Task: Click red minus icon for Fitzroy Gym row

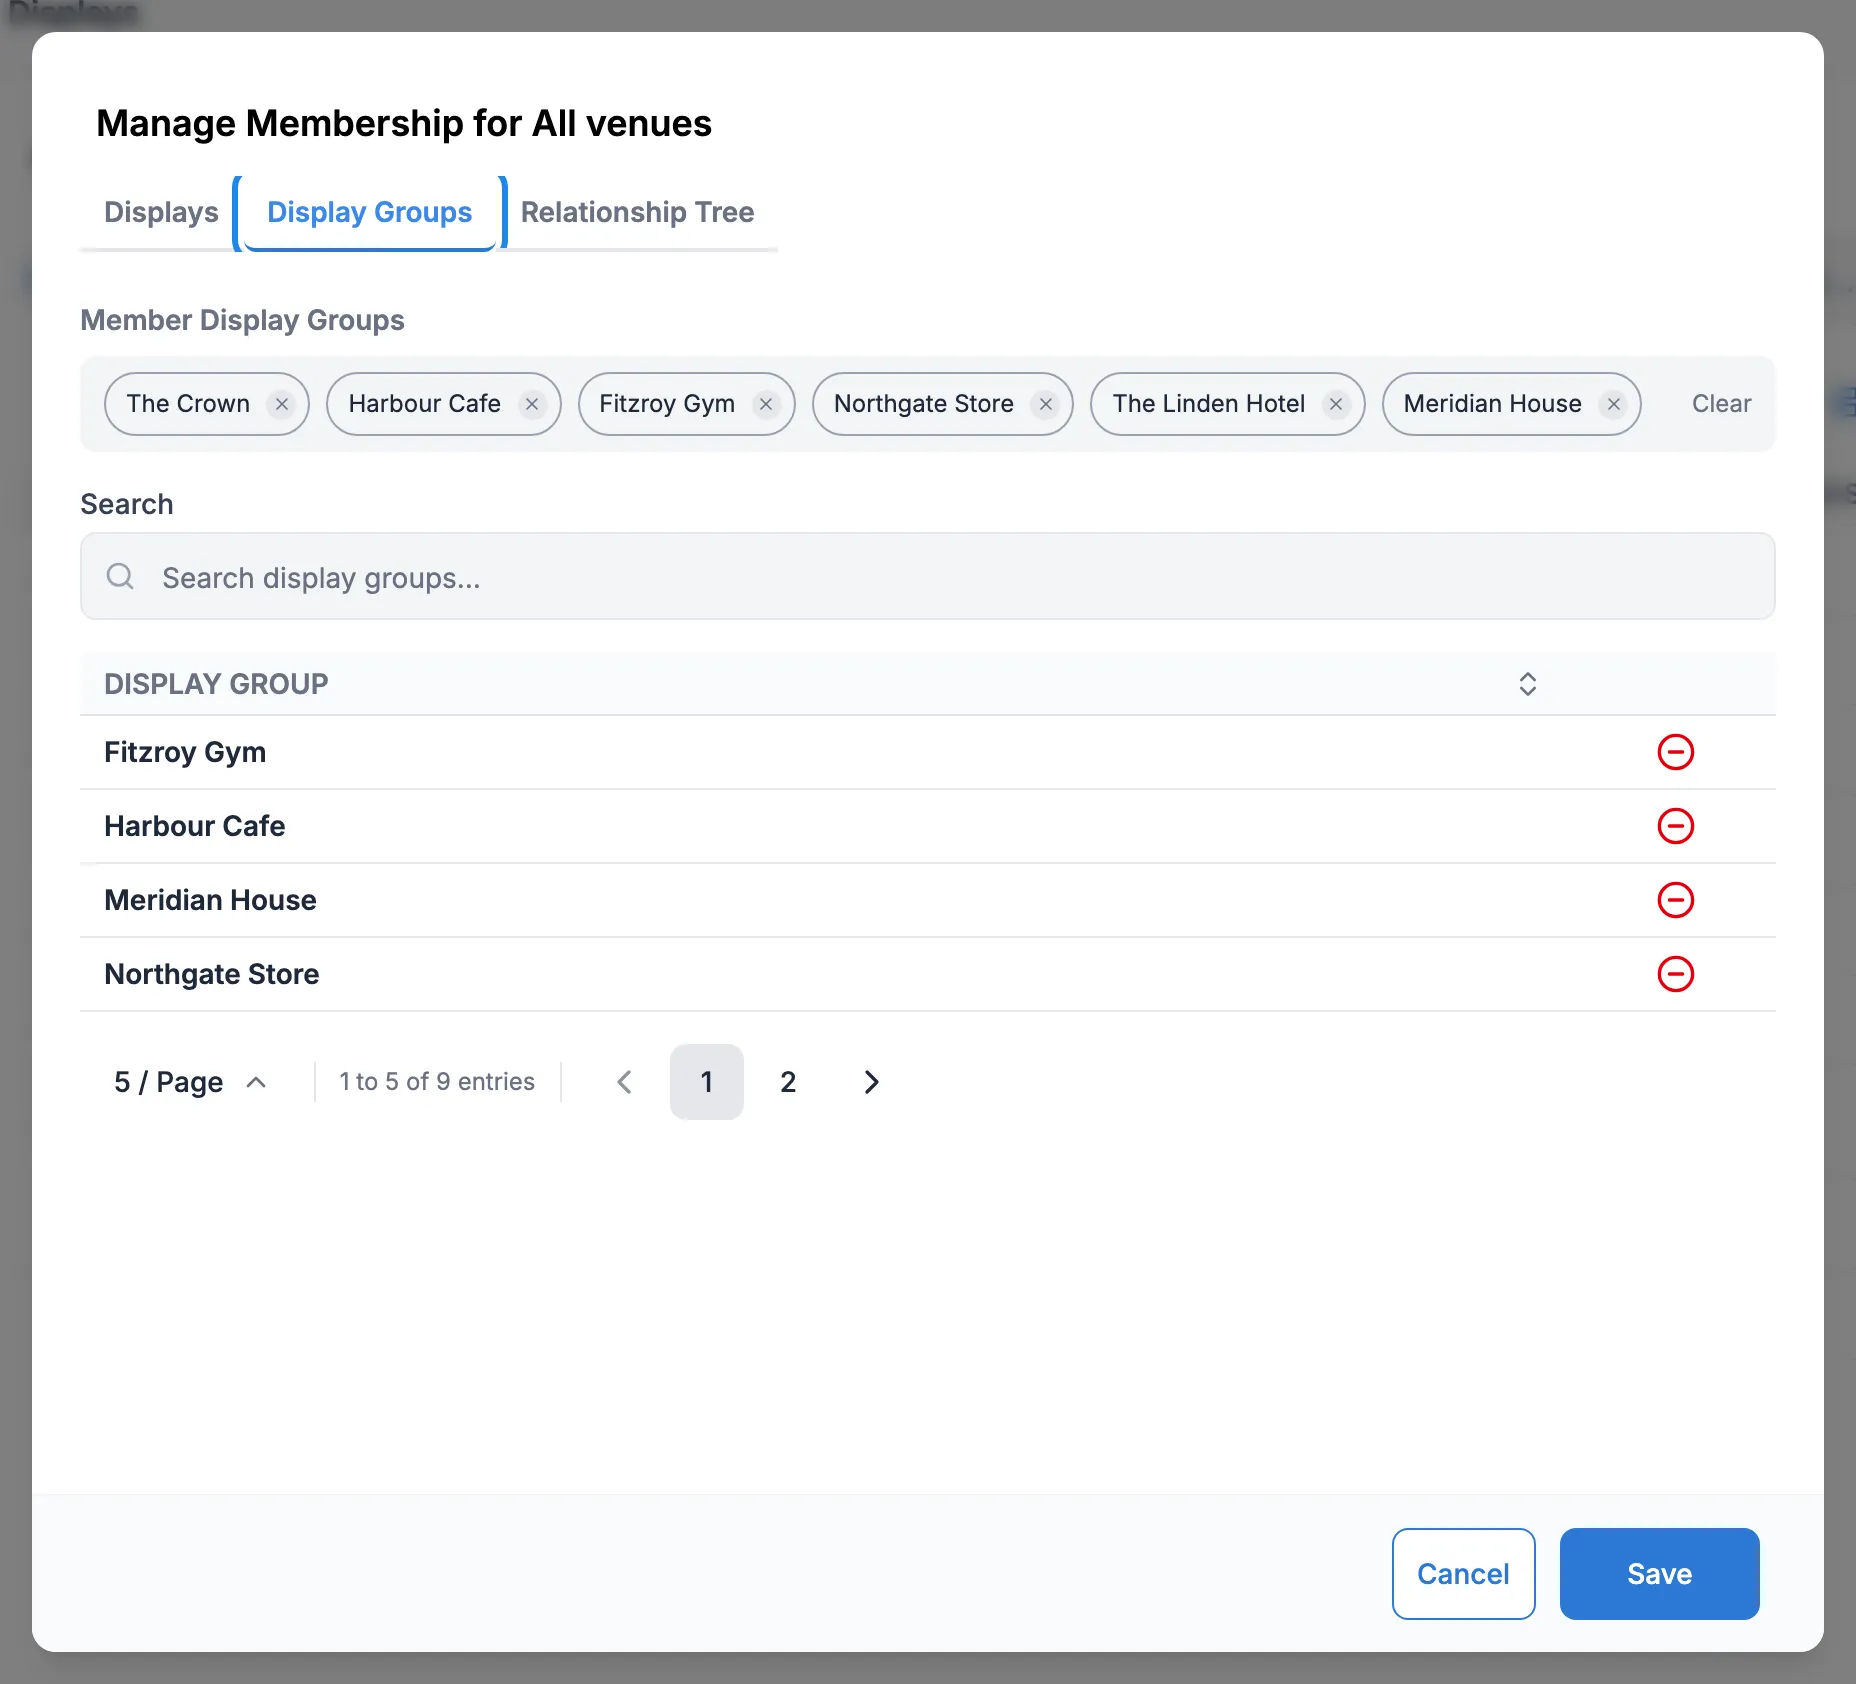Action: tap(1675, 752)
